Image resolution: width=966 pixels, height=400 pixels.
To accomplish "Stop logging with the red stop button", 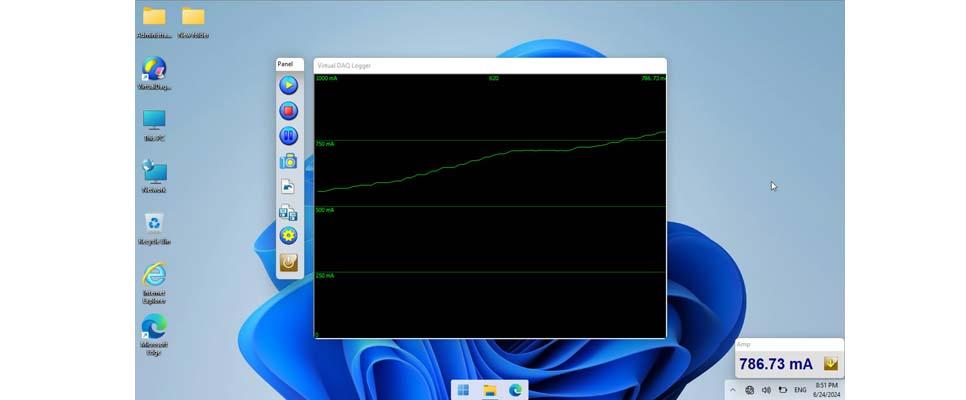I will pyautogui.click(x=288, y=111).
